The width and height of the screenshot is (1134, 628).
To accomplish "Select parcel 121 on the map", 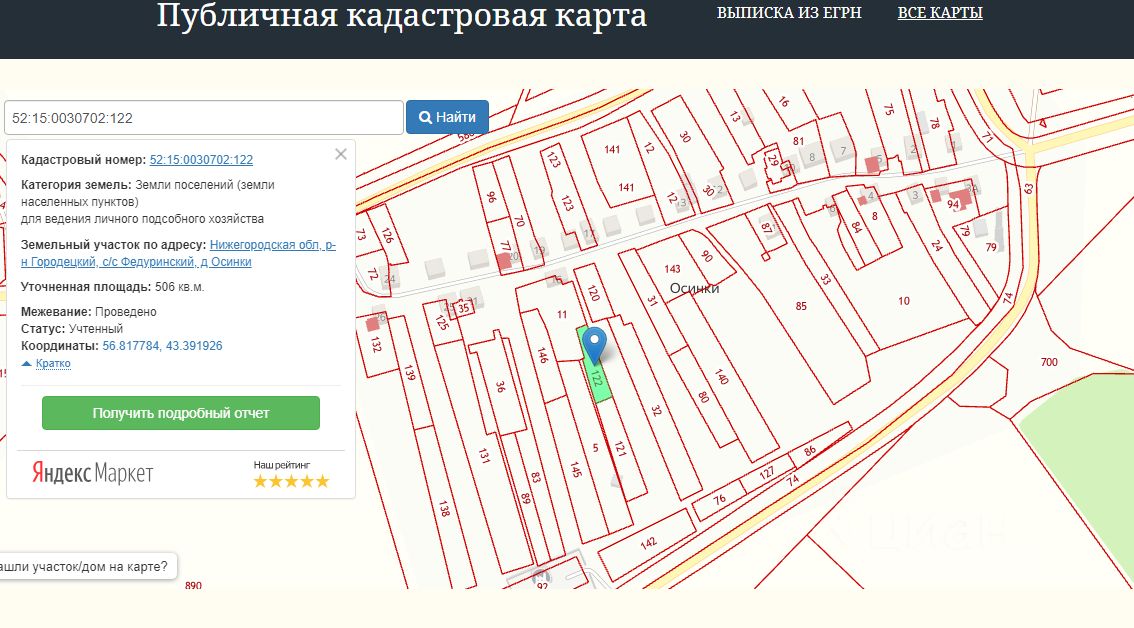I will tap(620, 449).
